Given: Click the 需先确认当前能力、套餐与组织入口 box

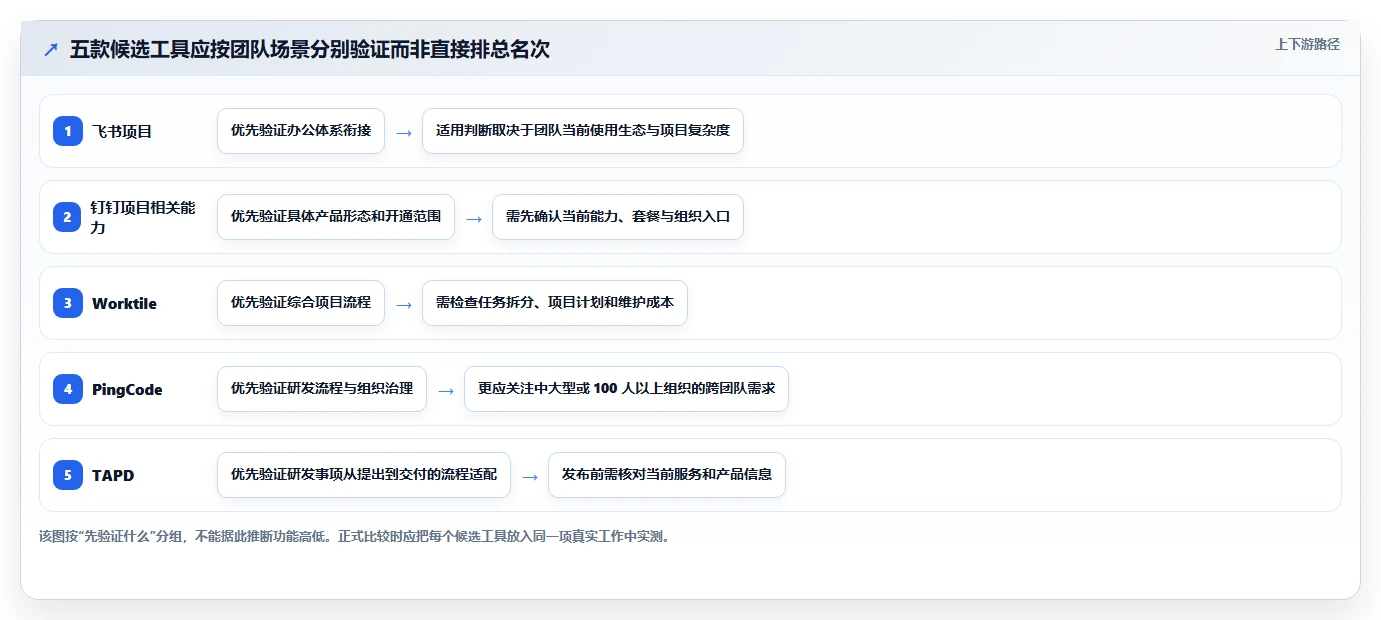Looking at the screenshot, I should tap(618, 217).
